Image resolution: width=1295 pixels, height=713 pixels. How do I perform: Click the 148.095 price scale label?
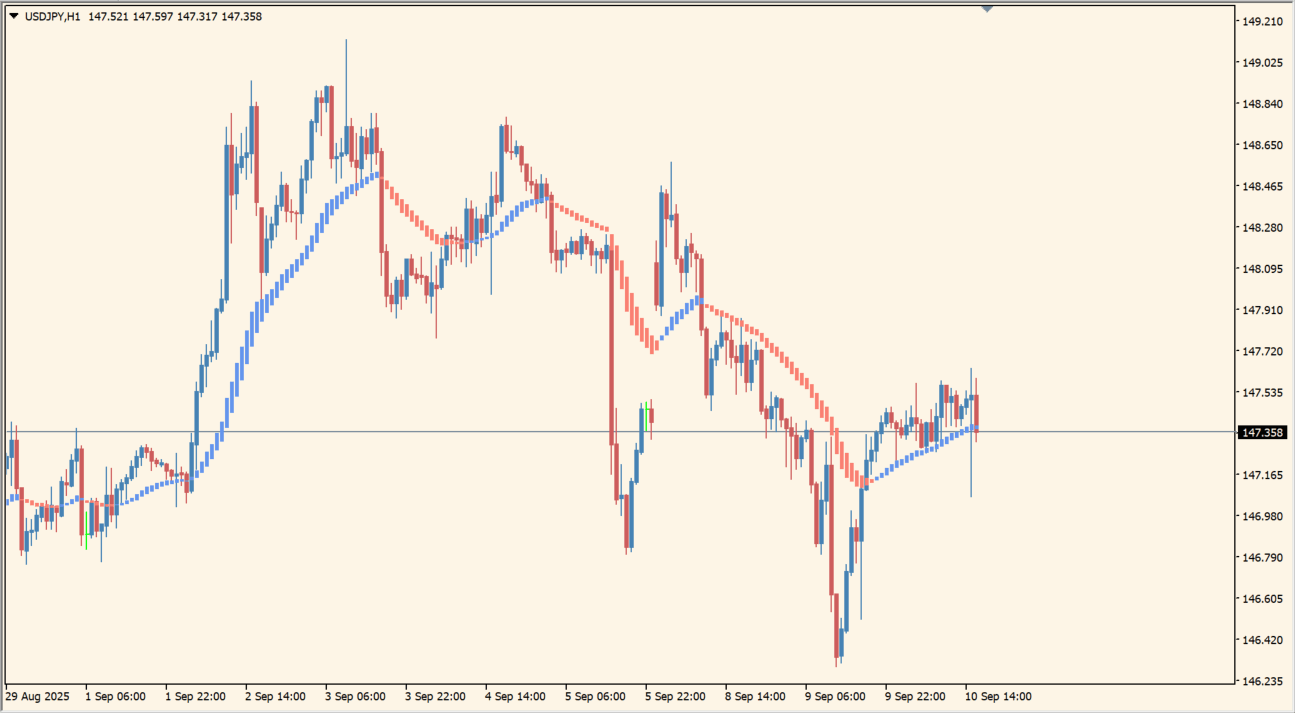(x=1262, y=269)
